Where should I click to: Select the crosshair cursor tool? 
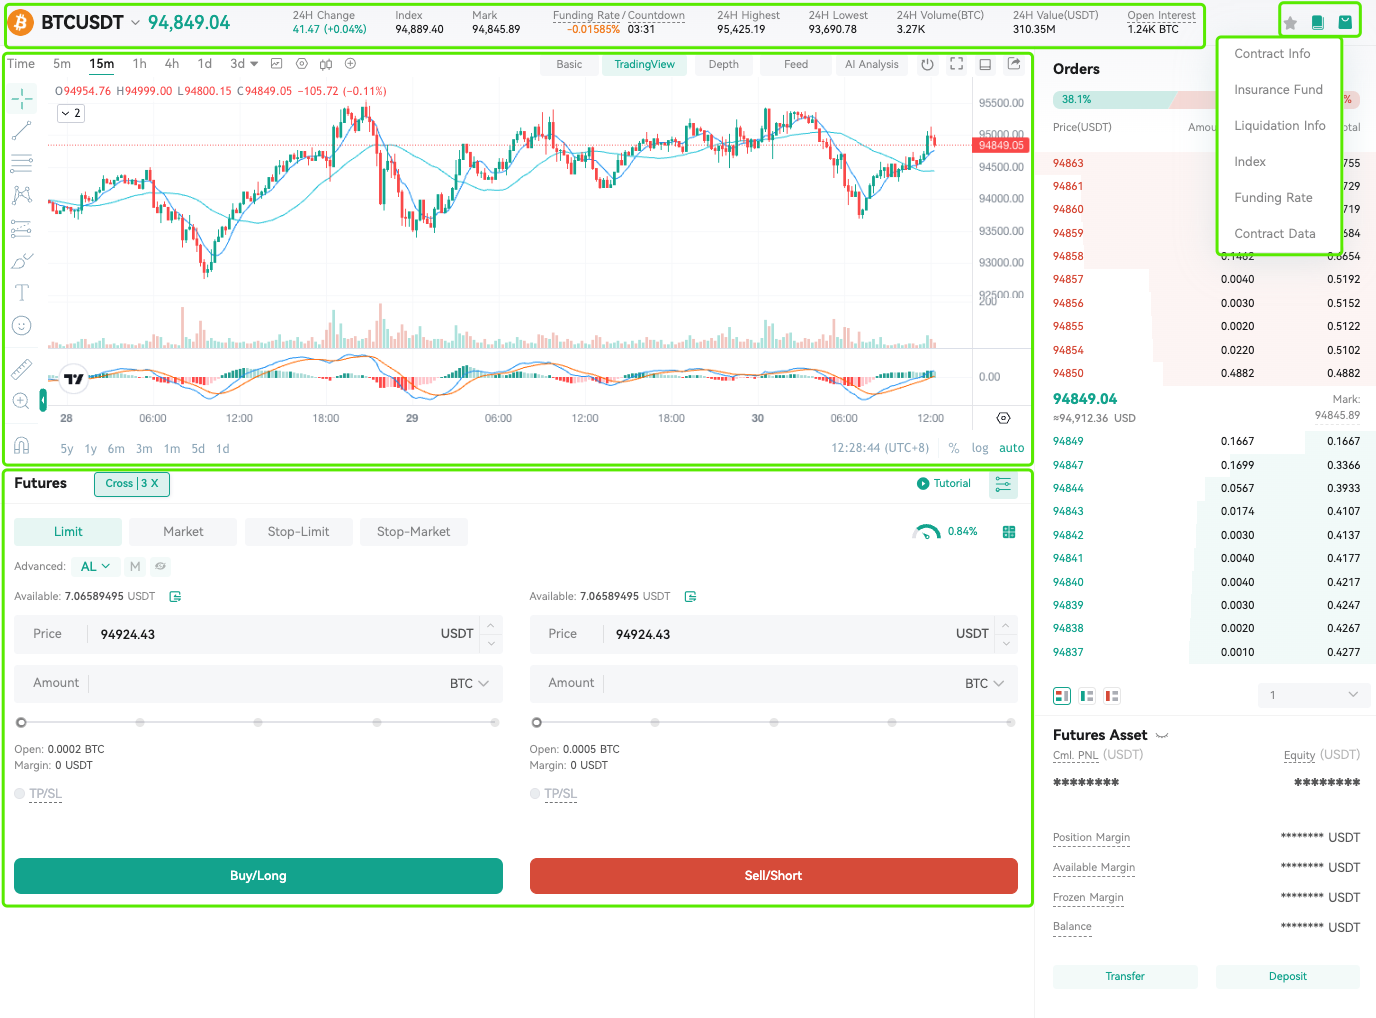[x=22, y=98]
